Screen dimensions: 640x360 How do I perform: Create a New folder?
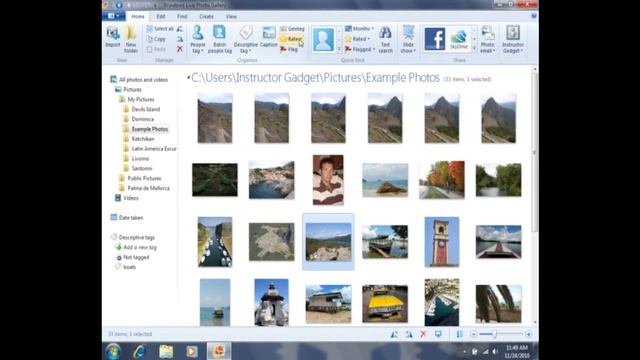tap(131, 39)
